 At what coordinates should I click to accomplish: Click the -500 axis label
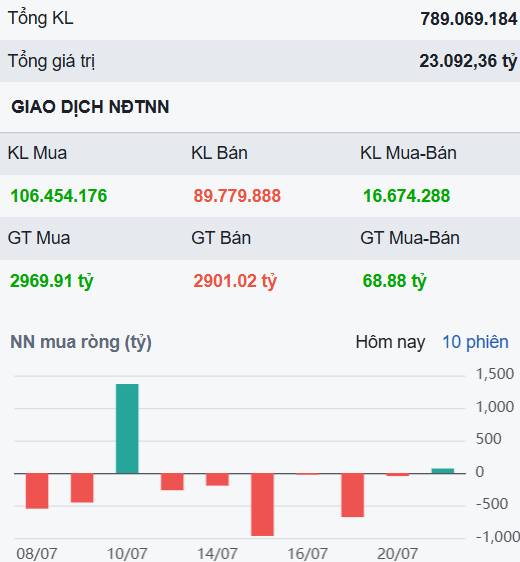coord(492,504)
